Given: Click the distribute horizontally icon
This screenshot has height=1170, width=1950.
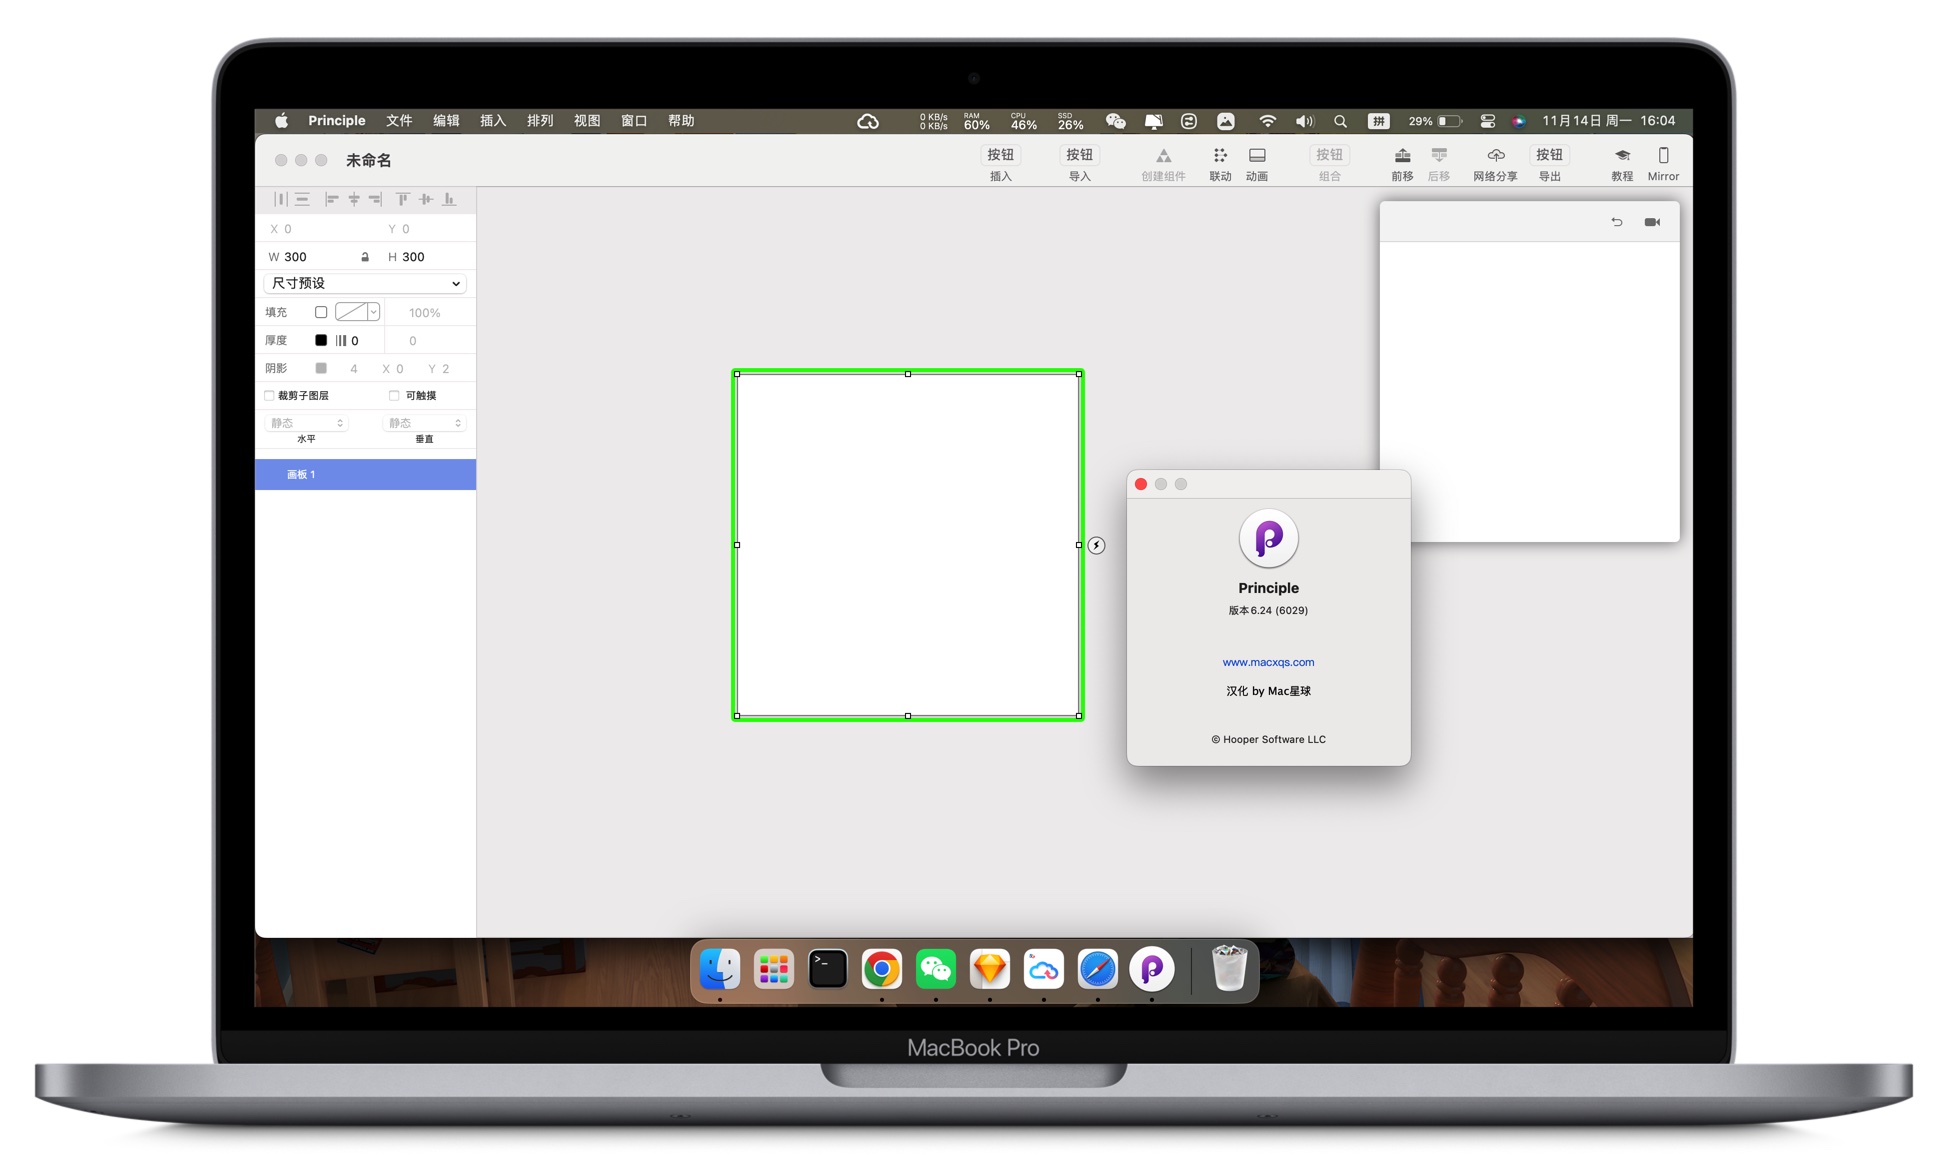Looking at the screenshot, I should 280,199.
